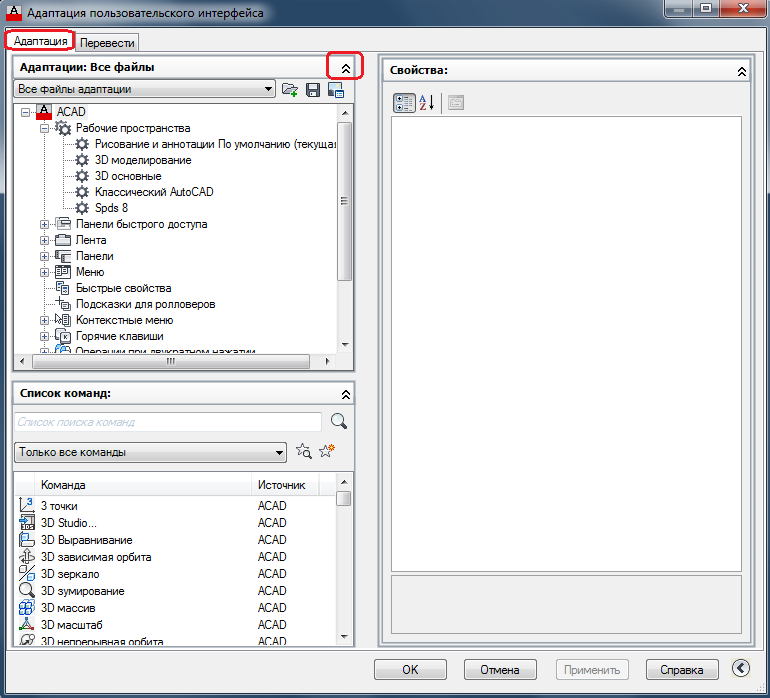Click the 3D зависимая орбита icon
This screenshot has width=770, height=698.
(x=27, y=557)
